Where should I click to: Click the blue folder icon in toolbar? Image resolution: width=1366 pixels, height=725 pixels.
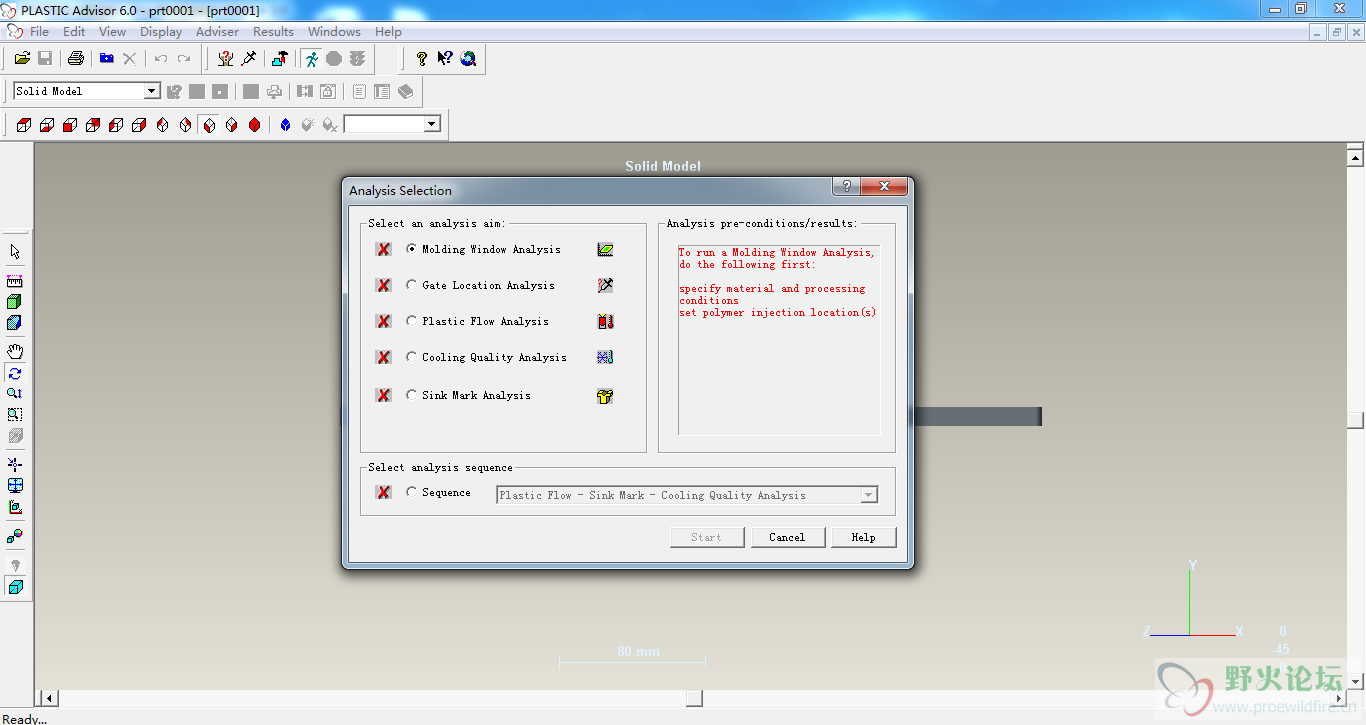pos(107,59)
